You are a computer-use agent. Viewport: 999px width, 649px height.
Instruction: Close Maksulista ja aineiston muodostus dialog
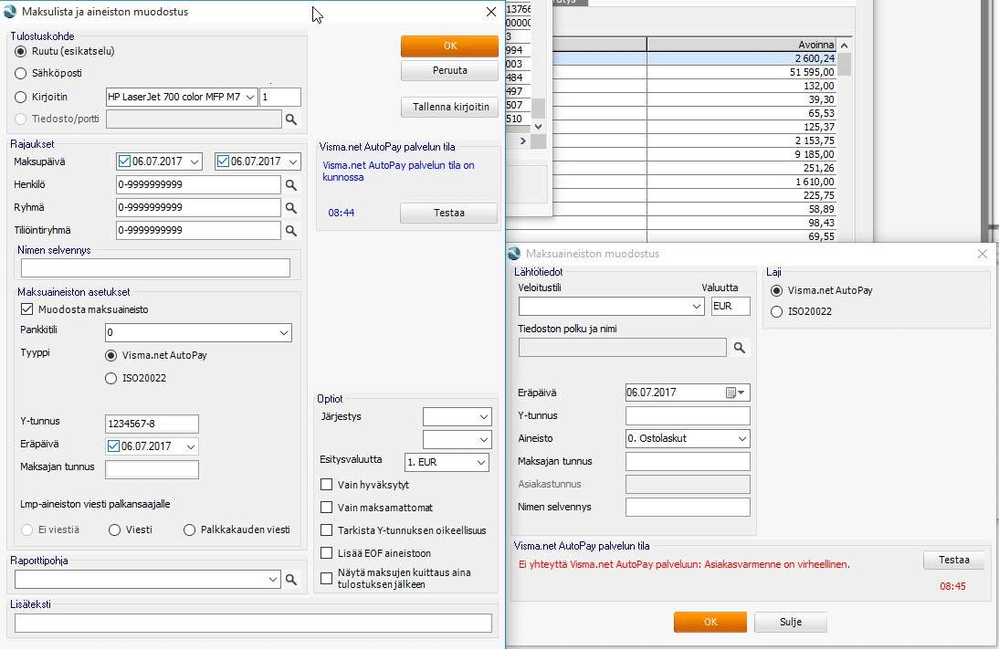491,11
